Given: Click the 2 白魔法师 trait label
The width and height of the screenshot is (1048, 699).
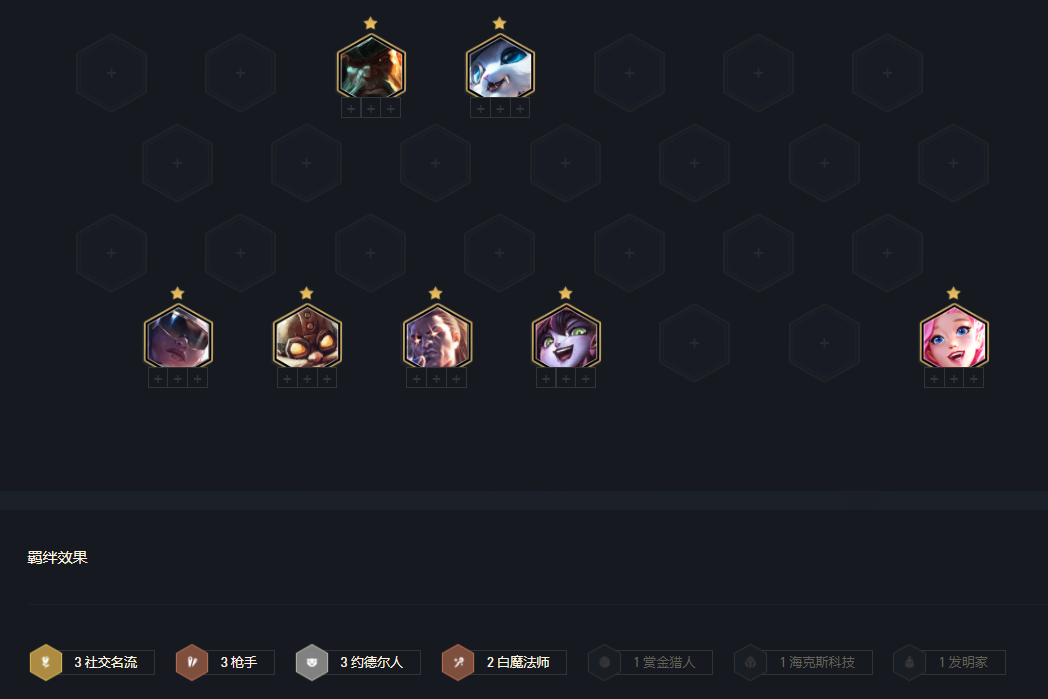Looking at the screenshot, I should [x=518, y=662].
